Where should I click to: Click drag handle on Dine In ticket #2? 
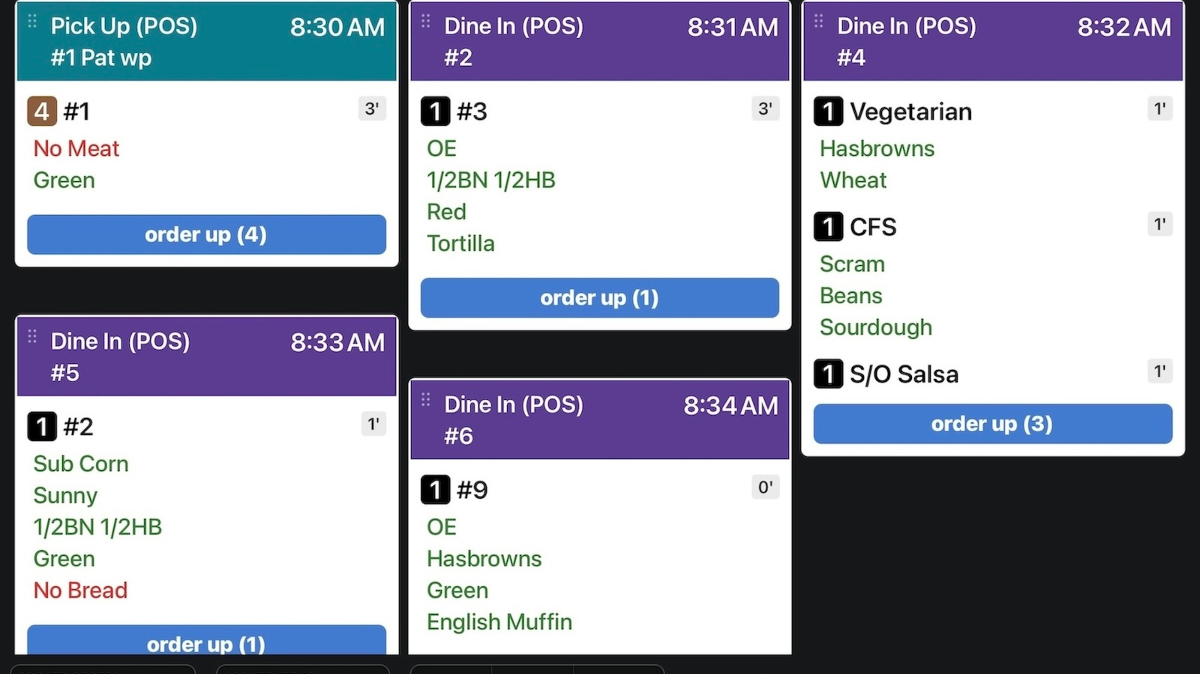(425, 21)
